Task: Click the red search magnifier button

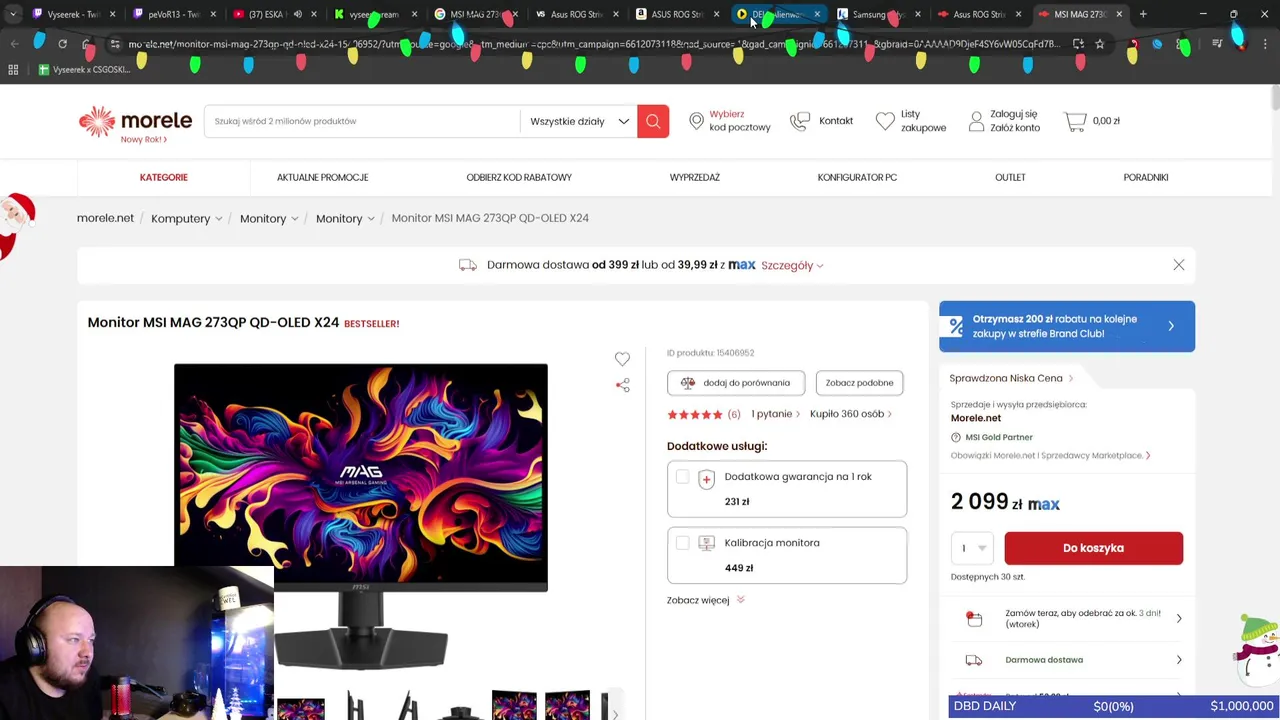Action: [653, 121]
